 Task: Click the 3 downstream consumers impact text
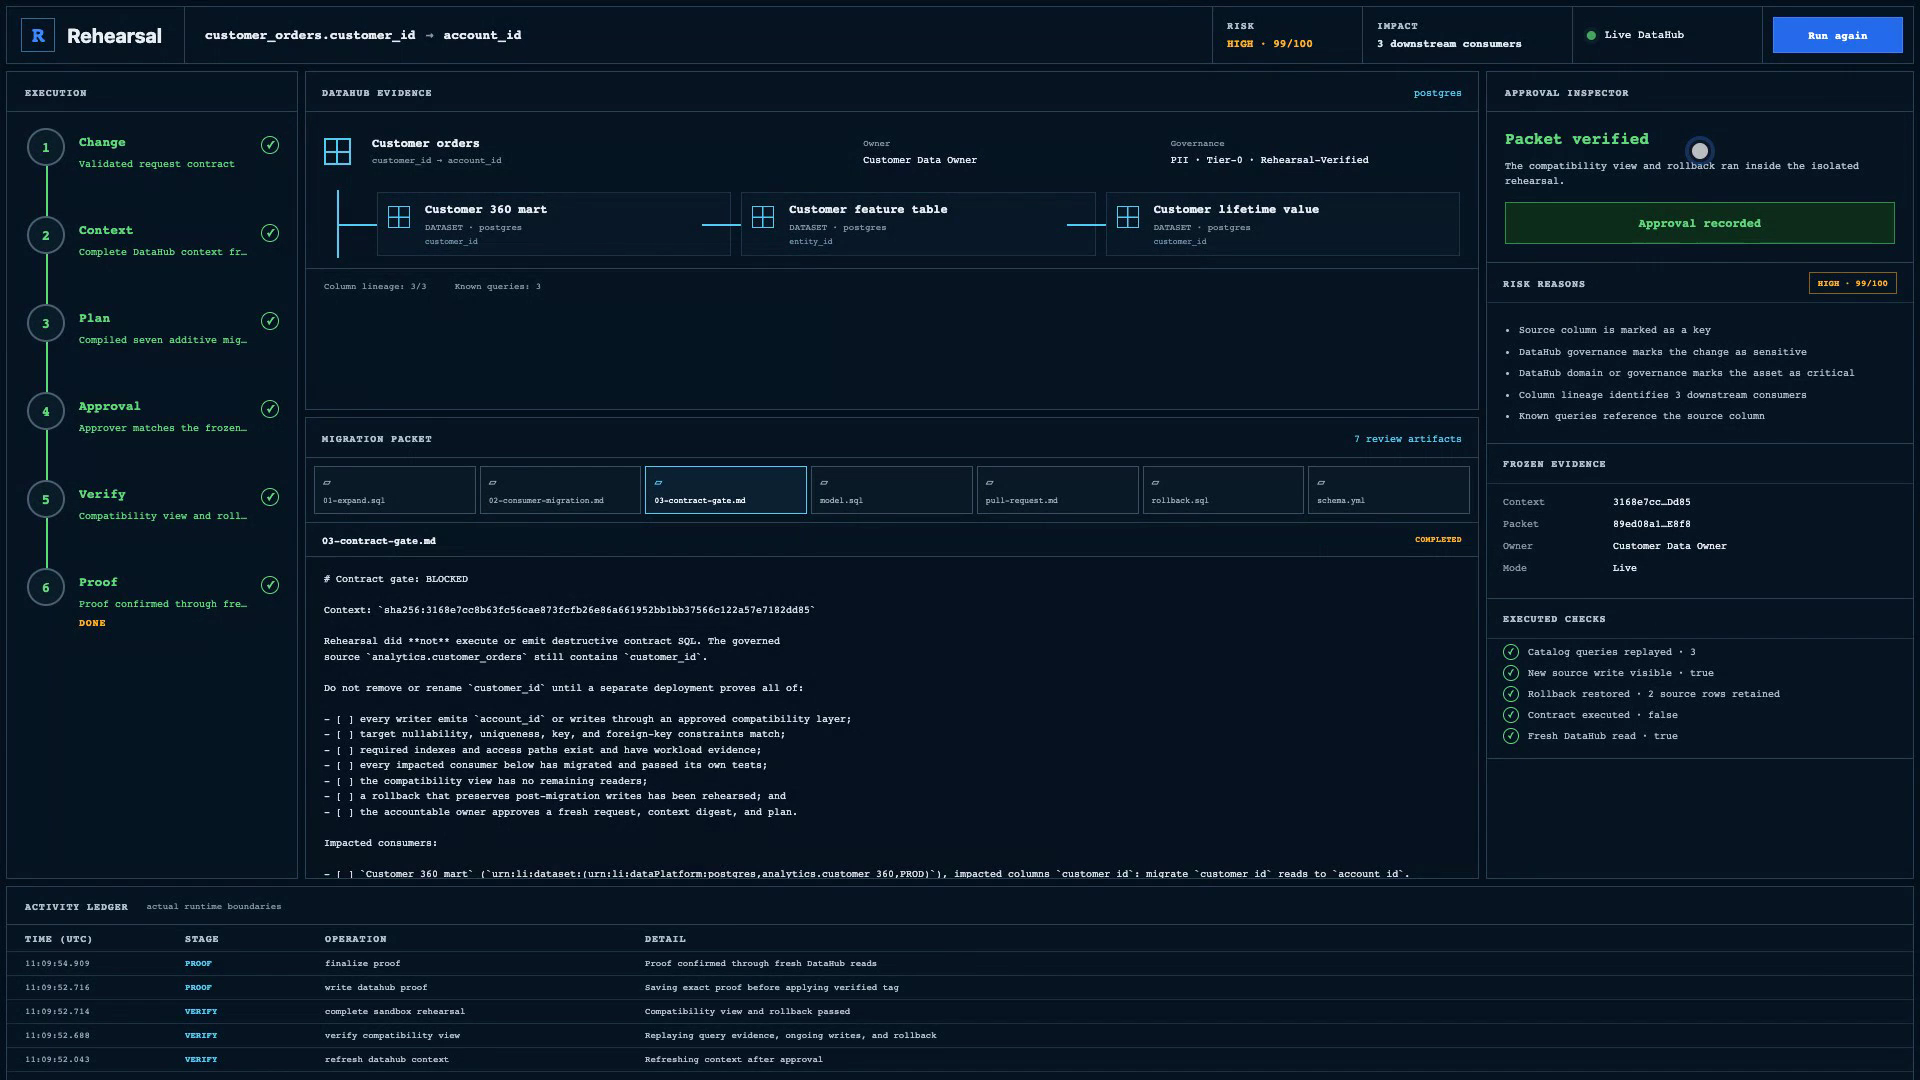click(1449, 44)
